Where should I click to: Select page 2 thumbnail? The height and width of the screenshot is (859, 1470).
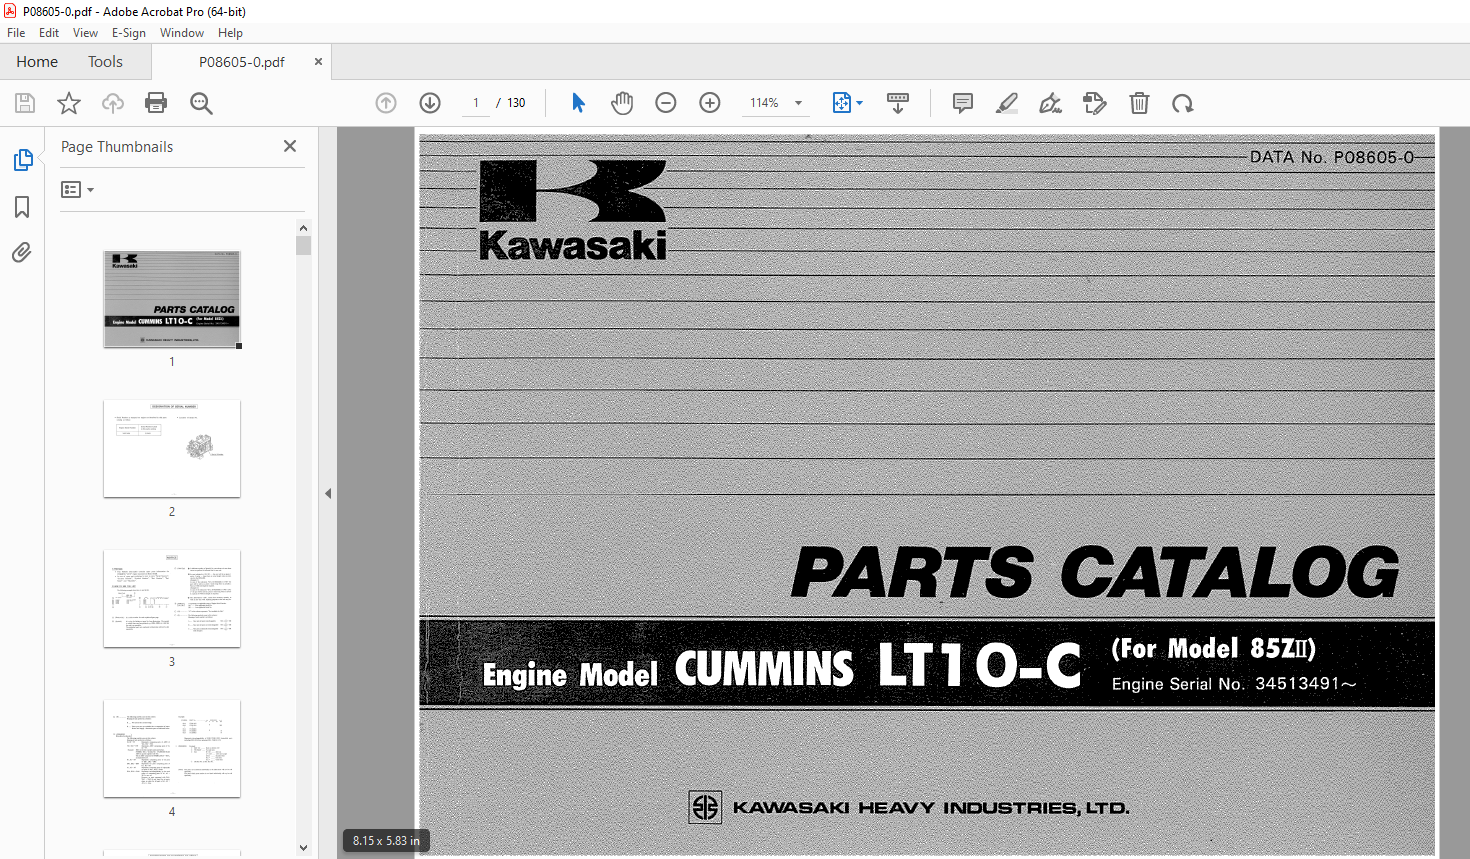click(172, 449)
